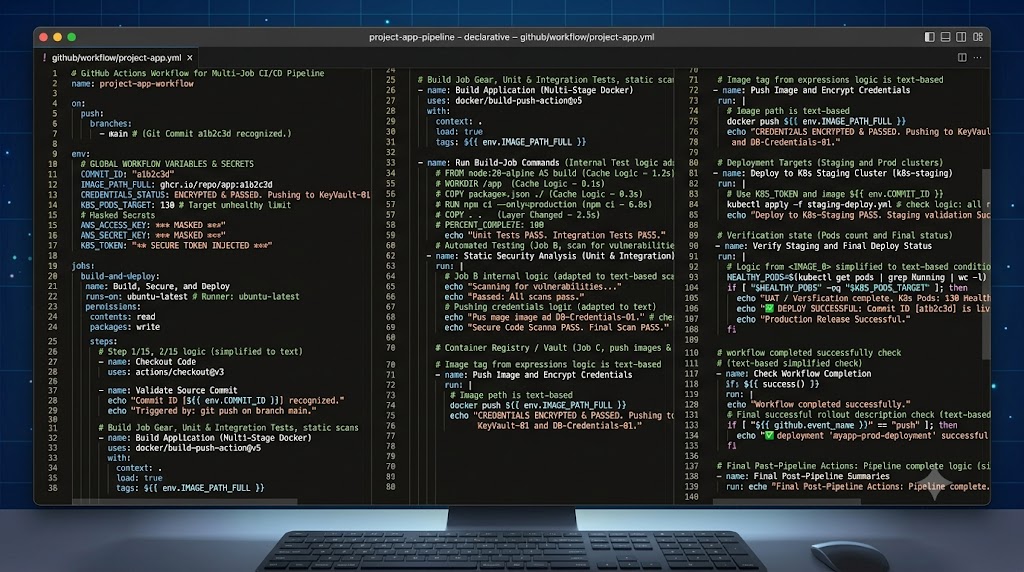Click the 'deployment ayapp-prod-deployment successful' echo line

pos(863,436)
